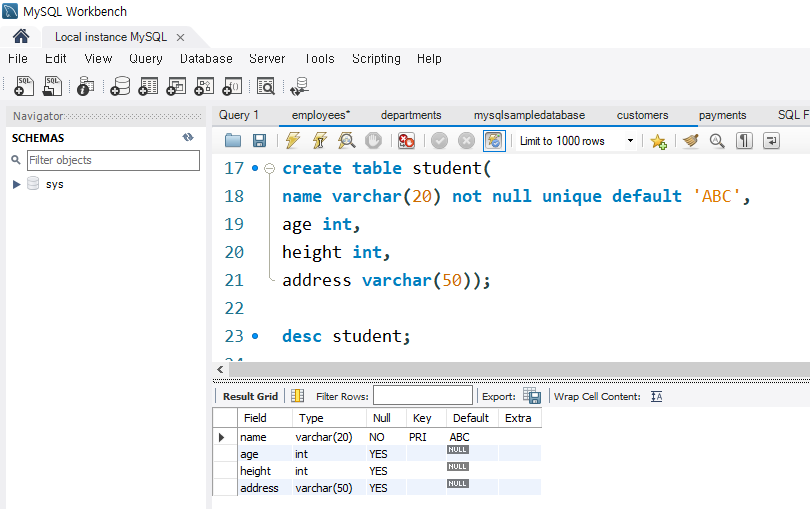Stop query execution hand icon
This screenshot has height=509, width=810.
373,141
